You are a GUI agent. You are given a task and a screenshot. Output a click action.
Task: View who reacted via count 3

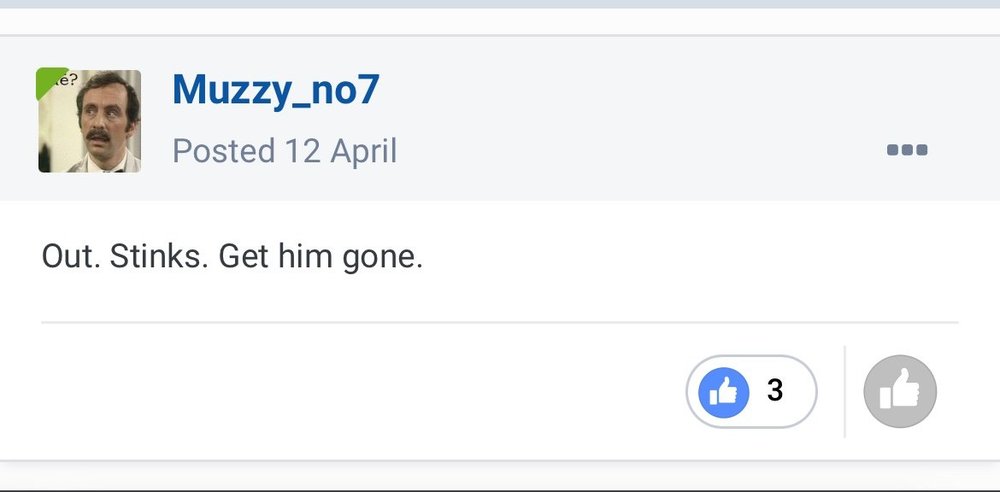[775, 391]
